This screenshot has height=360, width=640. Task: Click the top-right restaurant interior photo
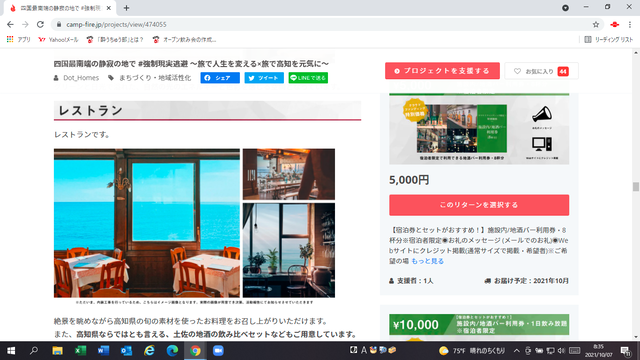pyautogui.click(x=289, y=174)
